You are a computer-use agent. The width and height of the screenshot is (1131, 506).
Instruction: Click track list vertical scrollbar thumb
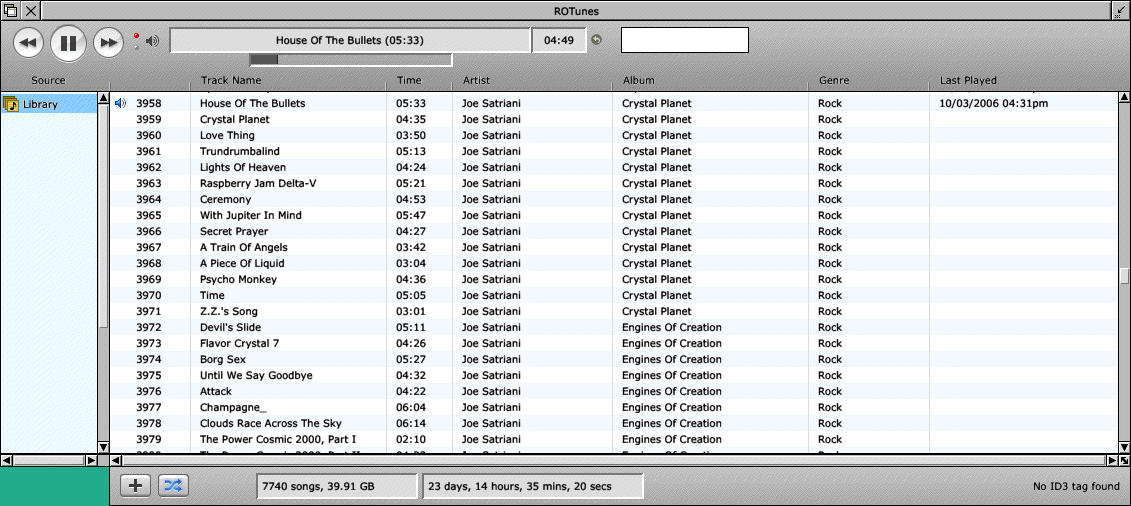[x=1124, y=277]
